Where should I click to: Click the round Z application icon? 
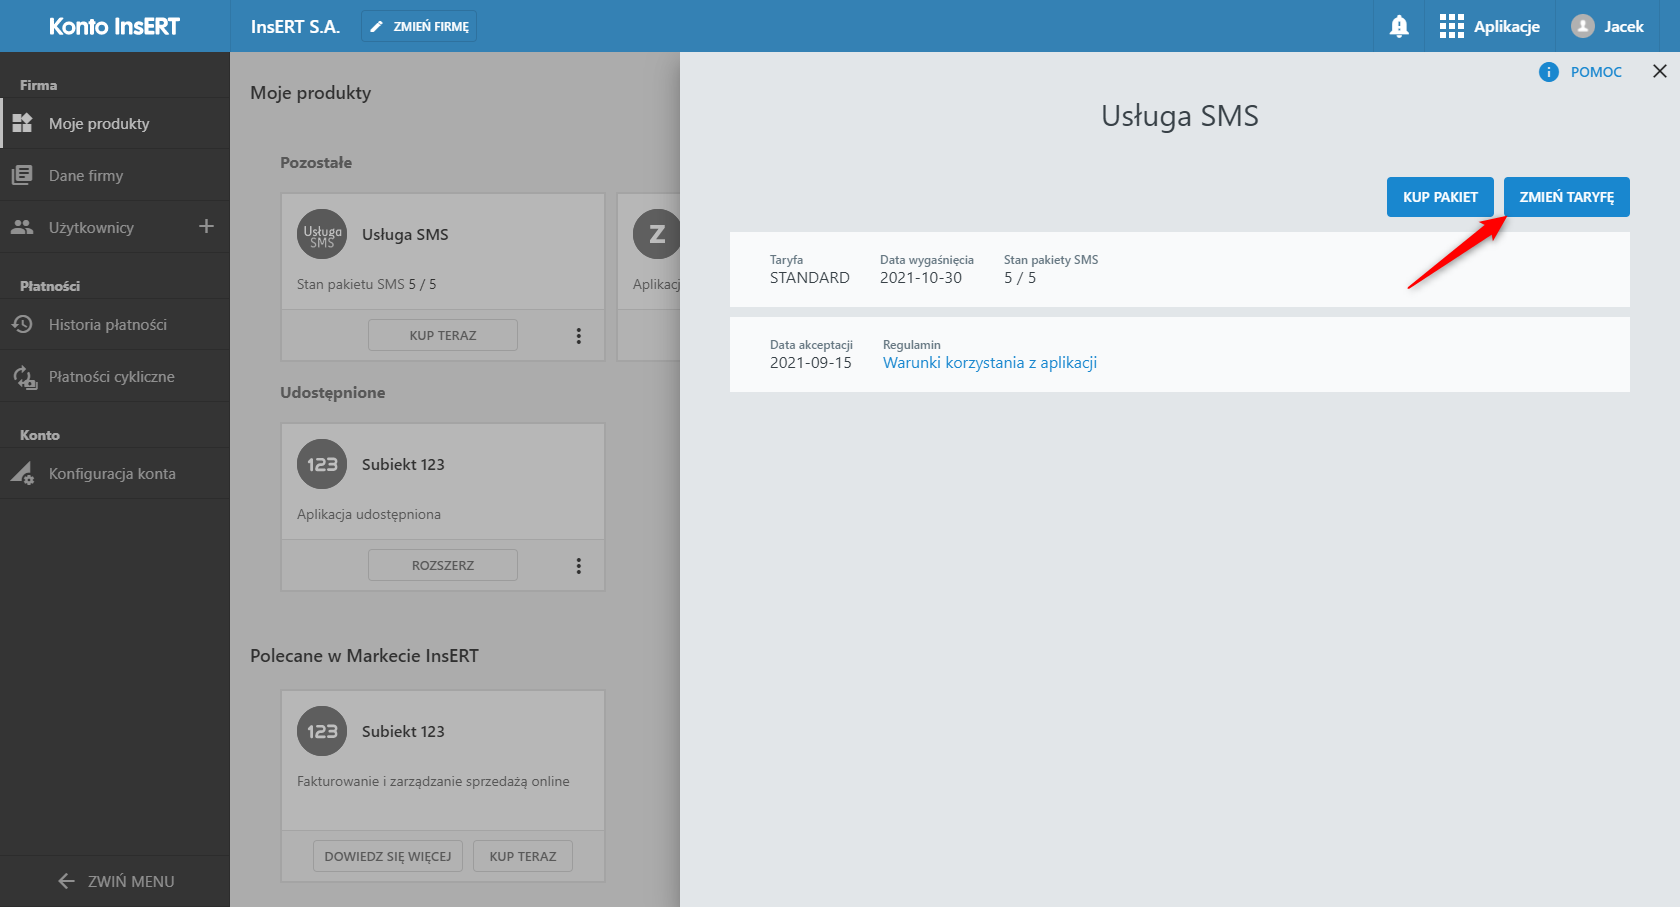click(x=656, y=234)
